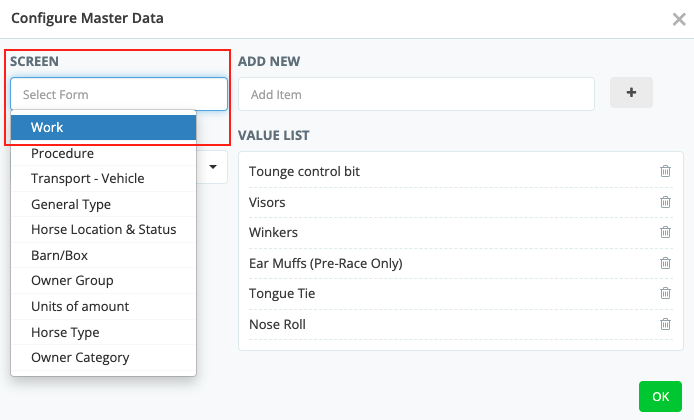Remove Winkers using its trash icon

[665, 232]
